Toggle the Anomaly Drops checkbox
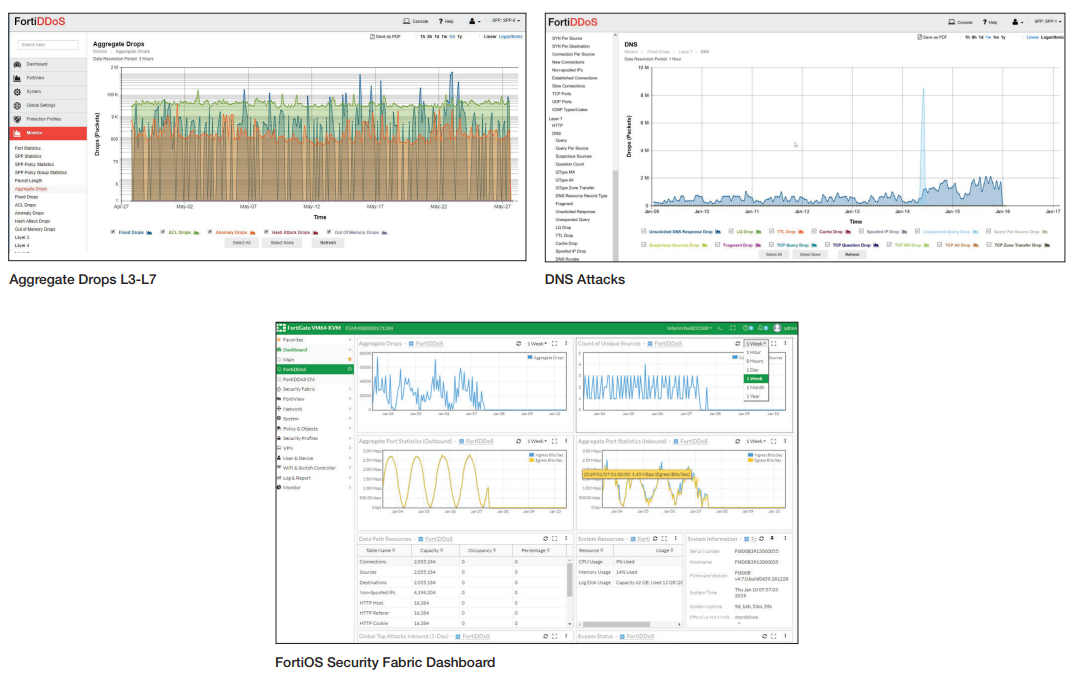This screenshot has width=1073, height=675. [x=210, y=232]
